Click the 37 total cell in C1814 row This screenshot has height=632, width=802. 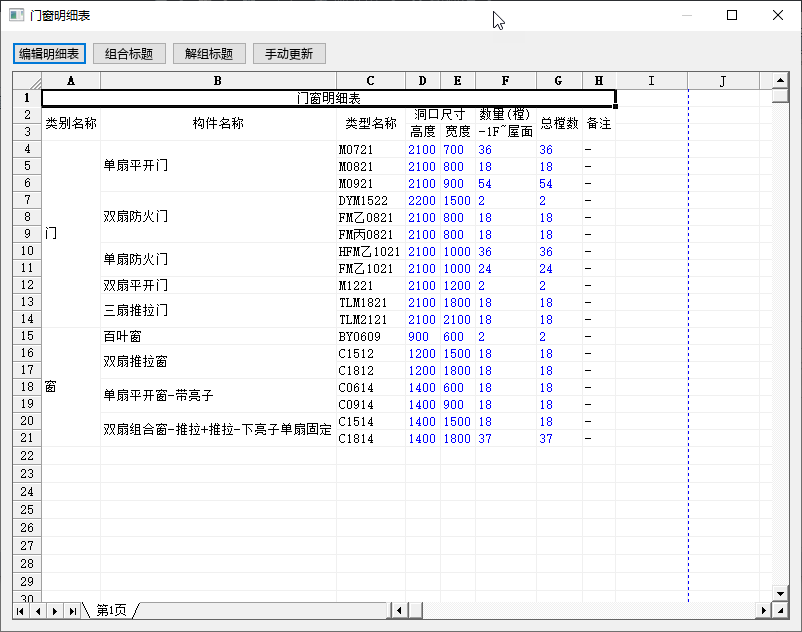[559, 438]
